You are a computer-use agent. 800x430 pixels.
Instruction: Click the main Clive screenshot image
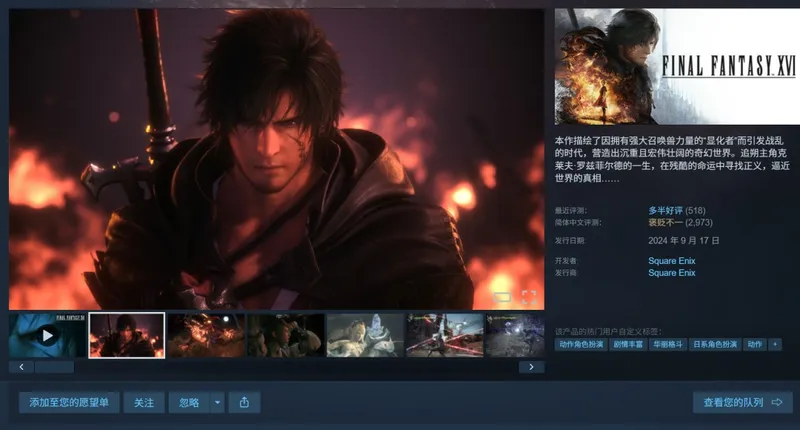(x=277, y=159)
